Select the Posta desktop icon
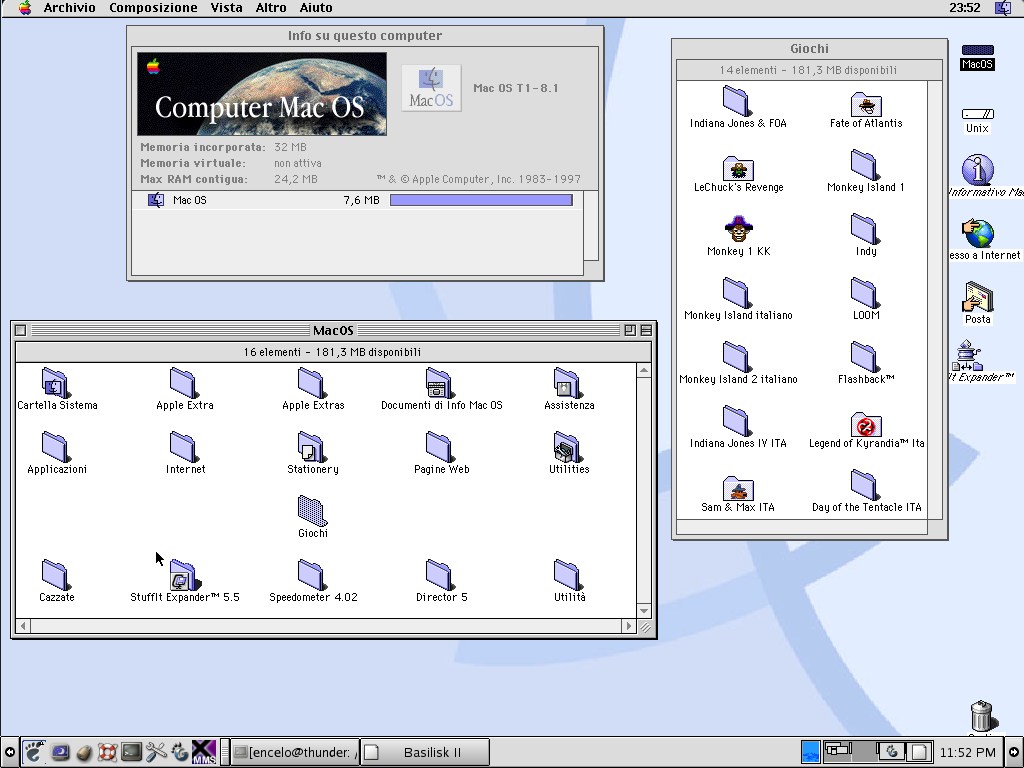Screen dimensions: 1024x768 pos(978,303)
